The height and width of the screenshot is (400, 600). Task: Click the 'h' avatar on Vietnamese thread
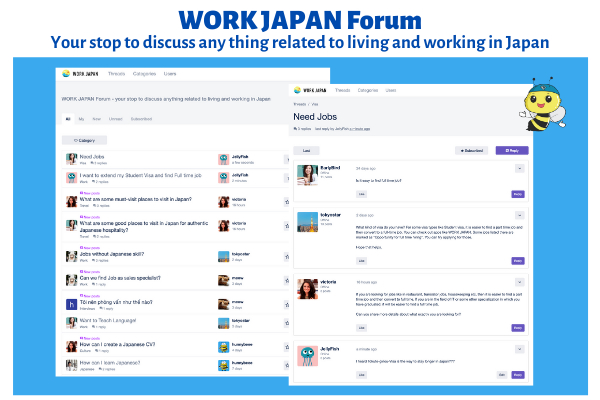pos(72,302)
